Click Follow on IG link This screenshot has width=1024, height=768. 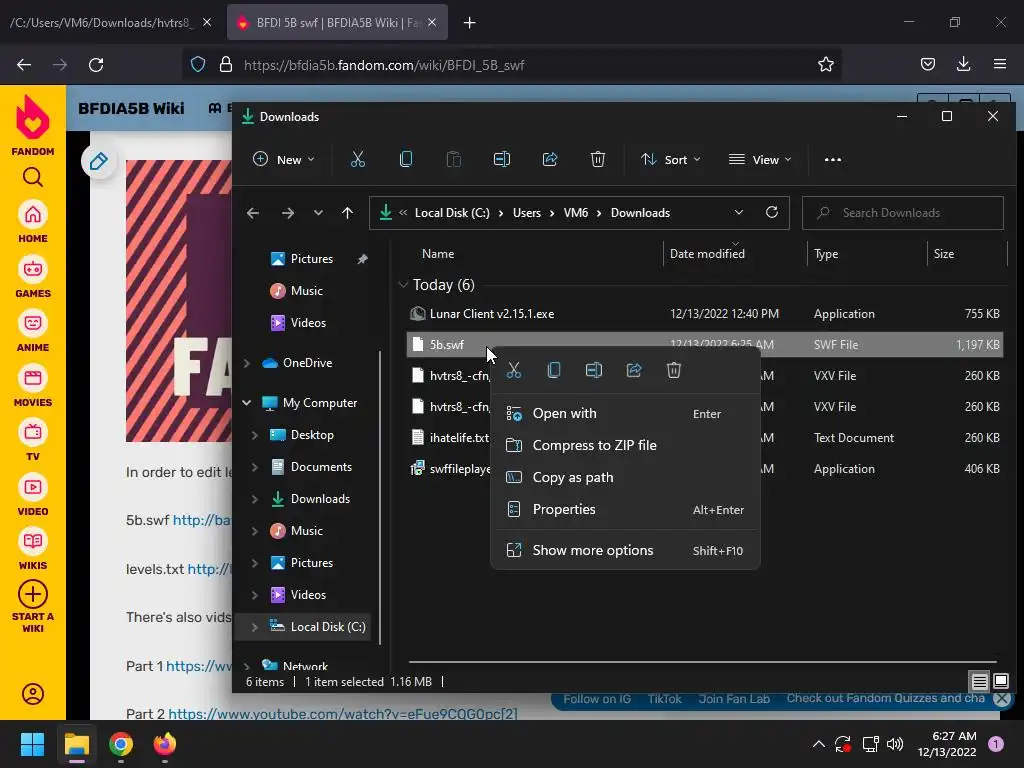tap(597, 699)
